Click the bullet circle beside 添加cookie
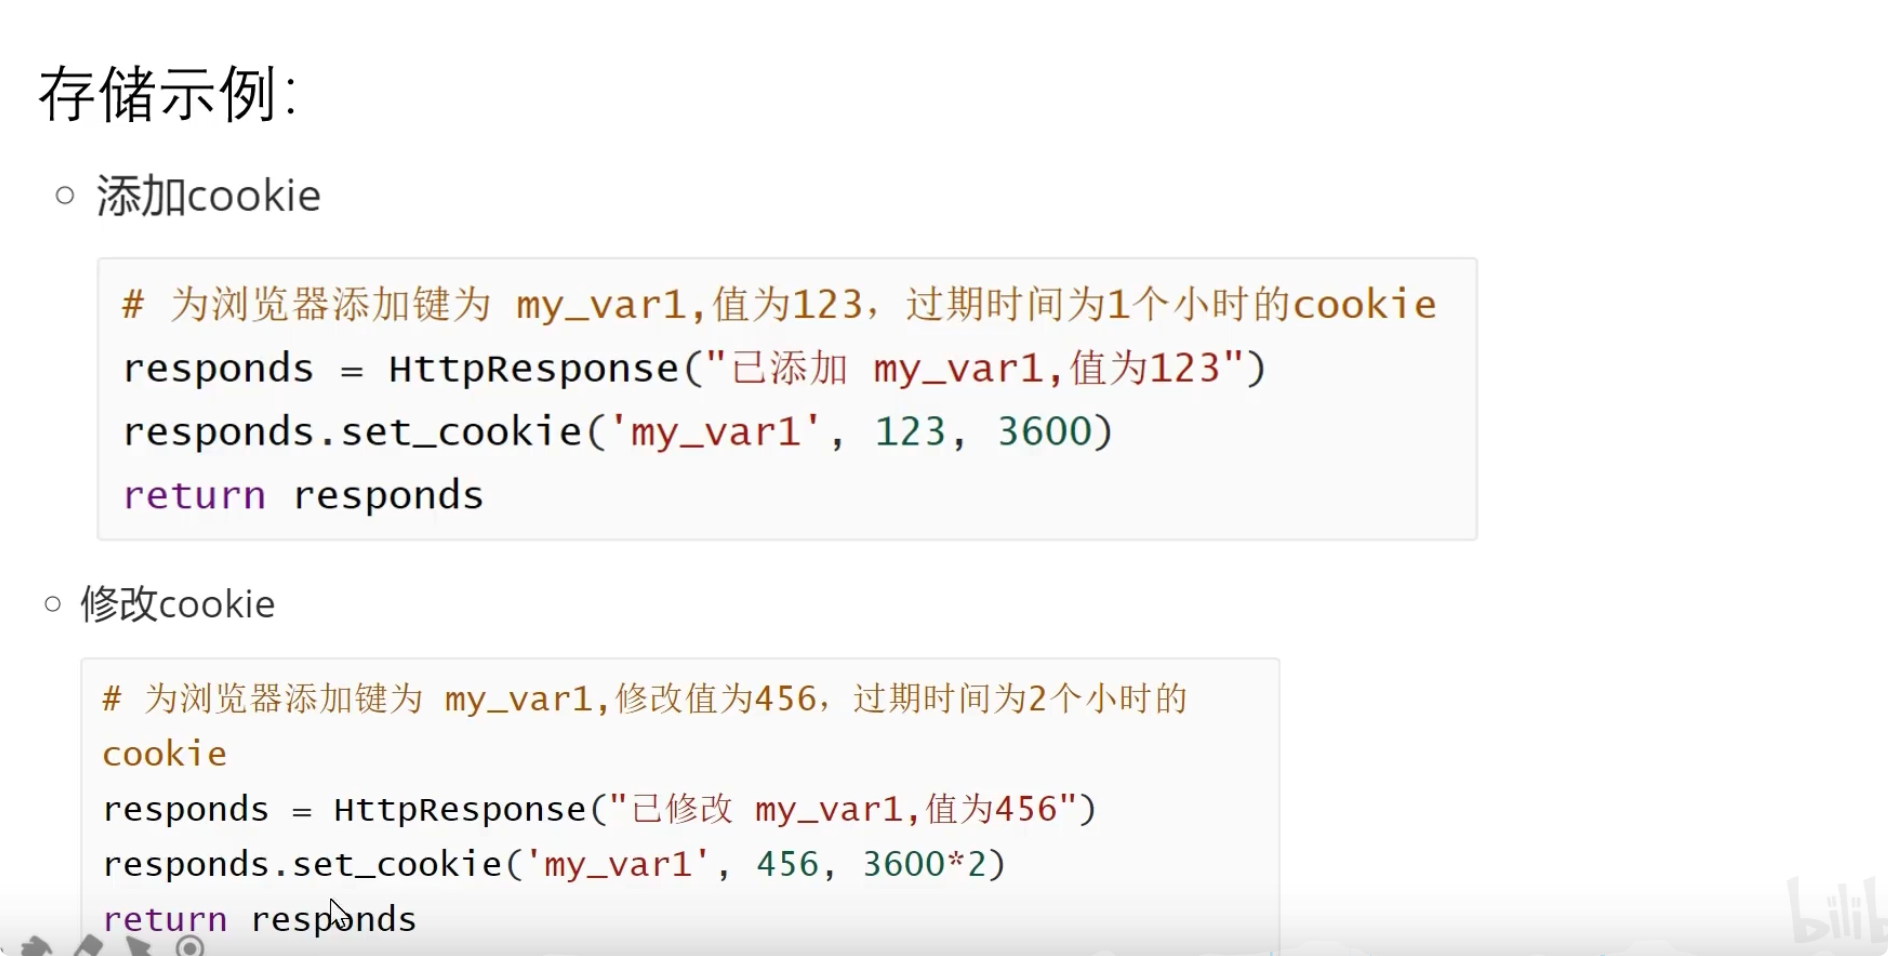The width and height of the screenshot is (1888, 956). coord(65,195)
